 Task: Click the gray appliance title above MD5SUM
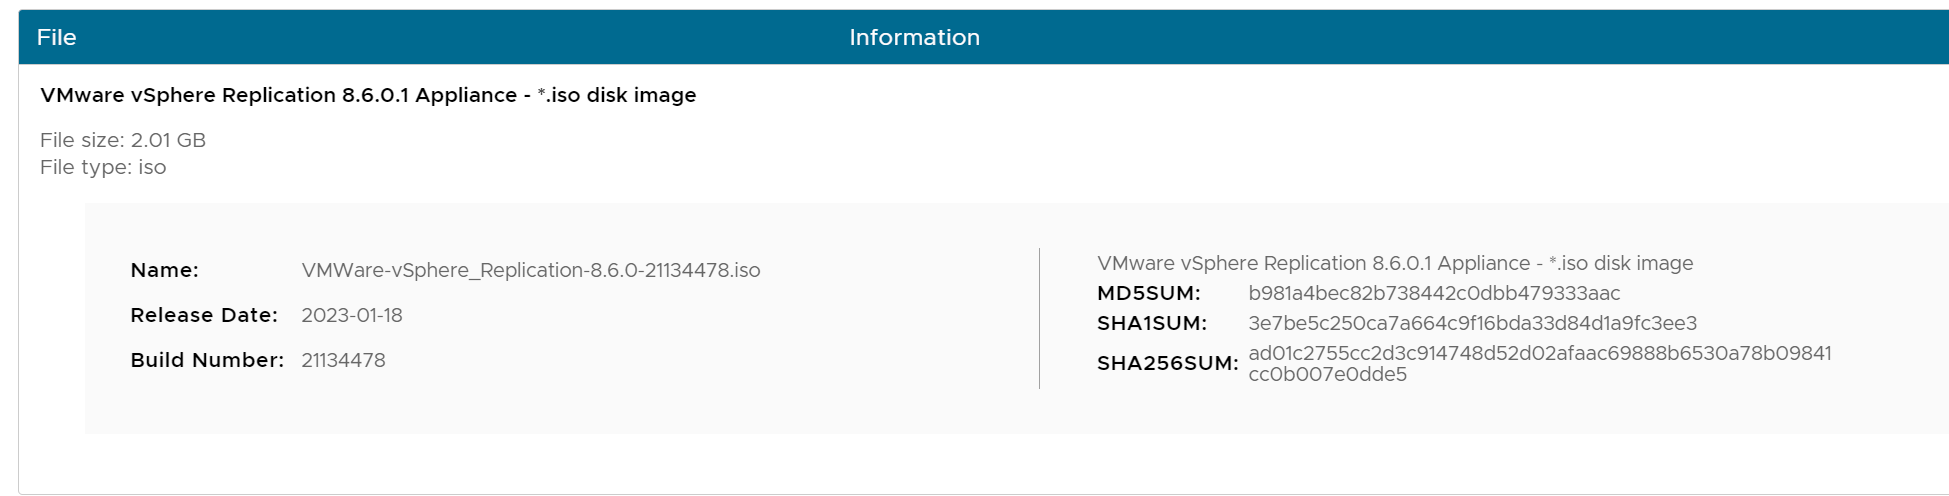(x=1395, y=263)
